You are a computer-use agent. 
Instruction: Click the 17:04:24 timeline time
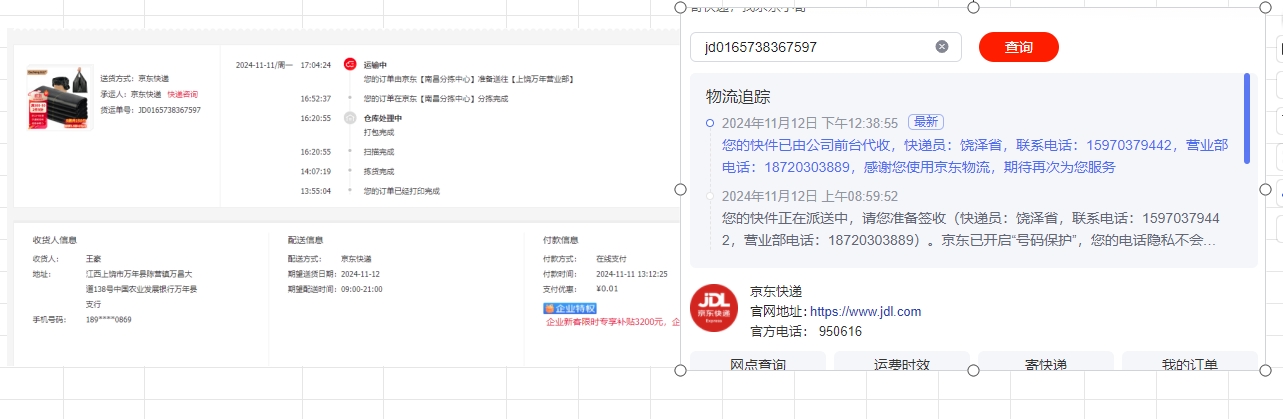click(x=315, y=65)
